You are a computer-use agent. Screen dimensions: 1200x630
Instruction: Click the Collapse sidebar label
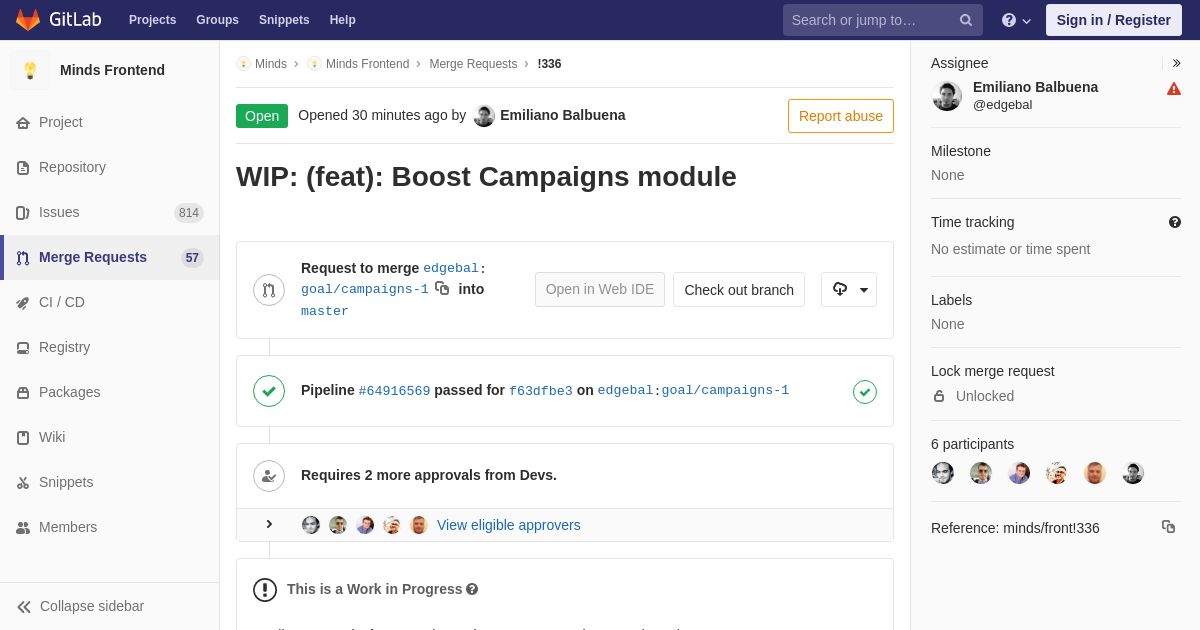(92, 606)
